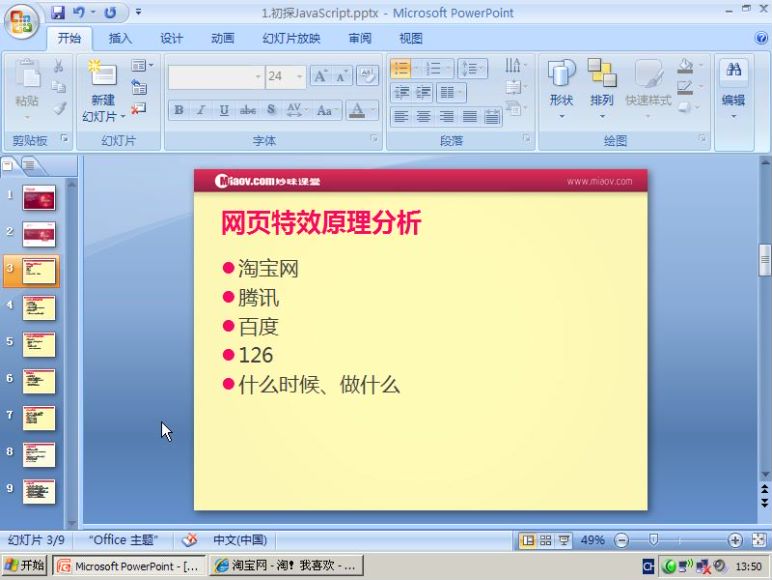
Task: Save the presentation using quick access toolbar
Action: coord(58,13)
